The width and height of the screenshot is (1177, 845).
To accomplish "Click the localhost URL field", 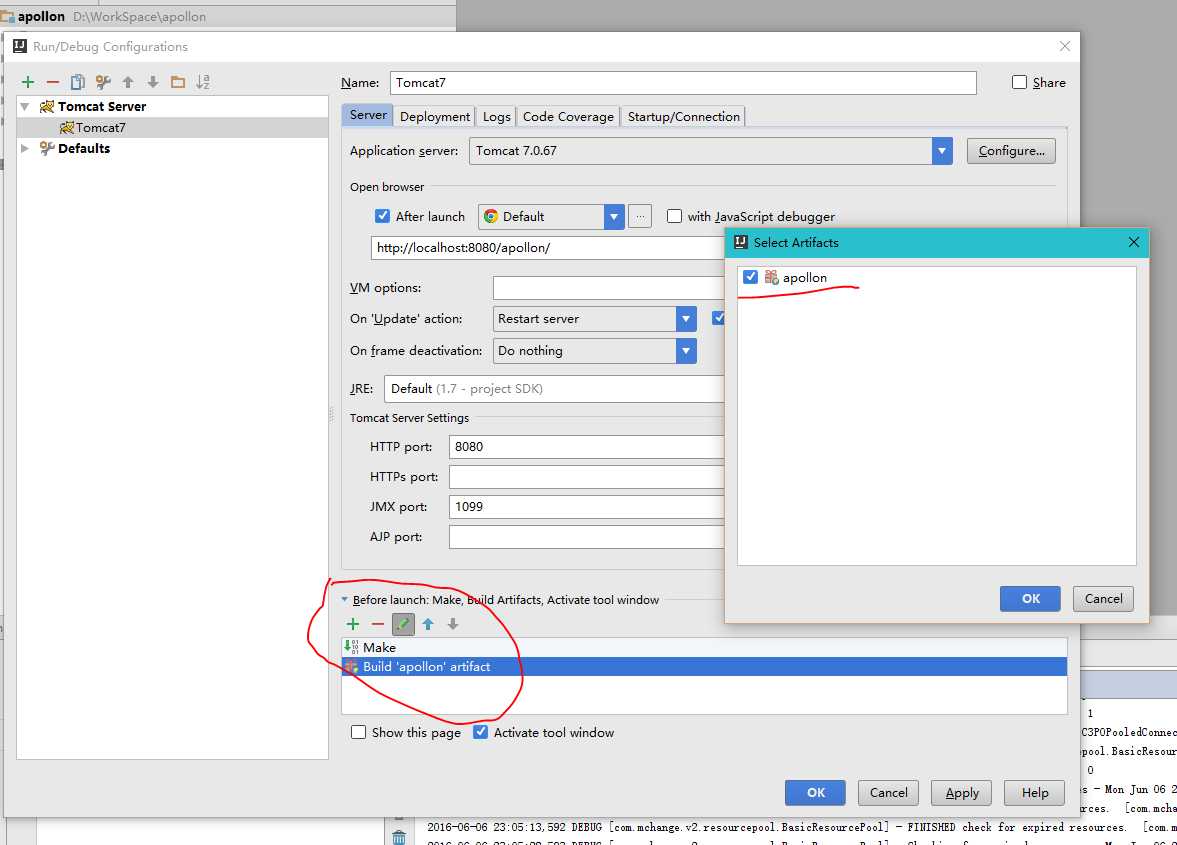I will (x=548, y=248).
